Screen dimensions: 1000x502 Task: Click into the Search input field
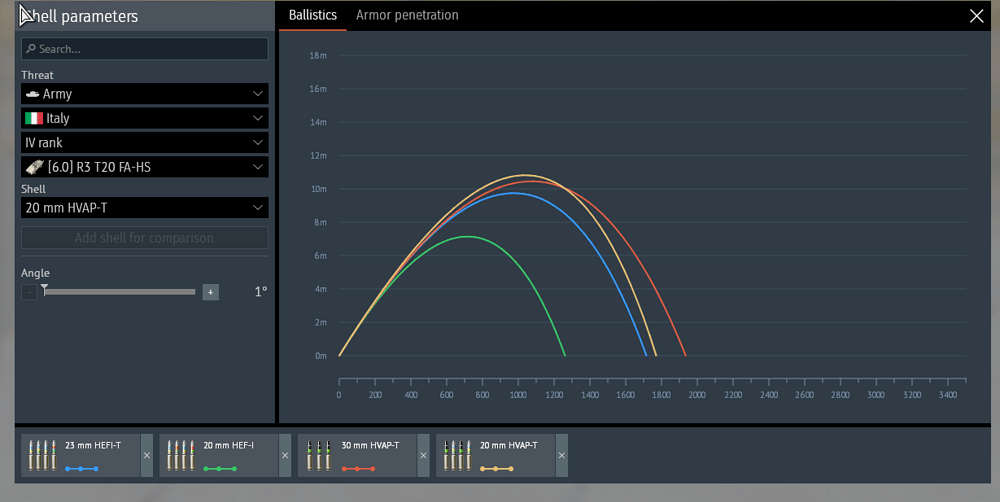pyautogui.click(x=145, y=49)
